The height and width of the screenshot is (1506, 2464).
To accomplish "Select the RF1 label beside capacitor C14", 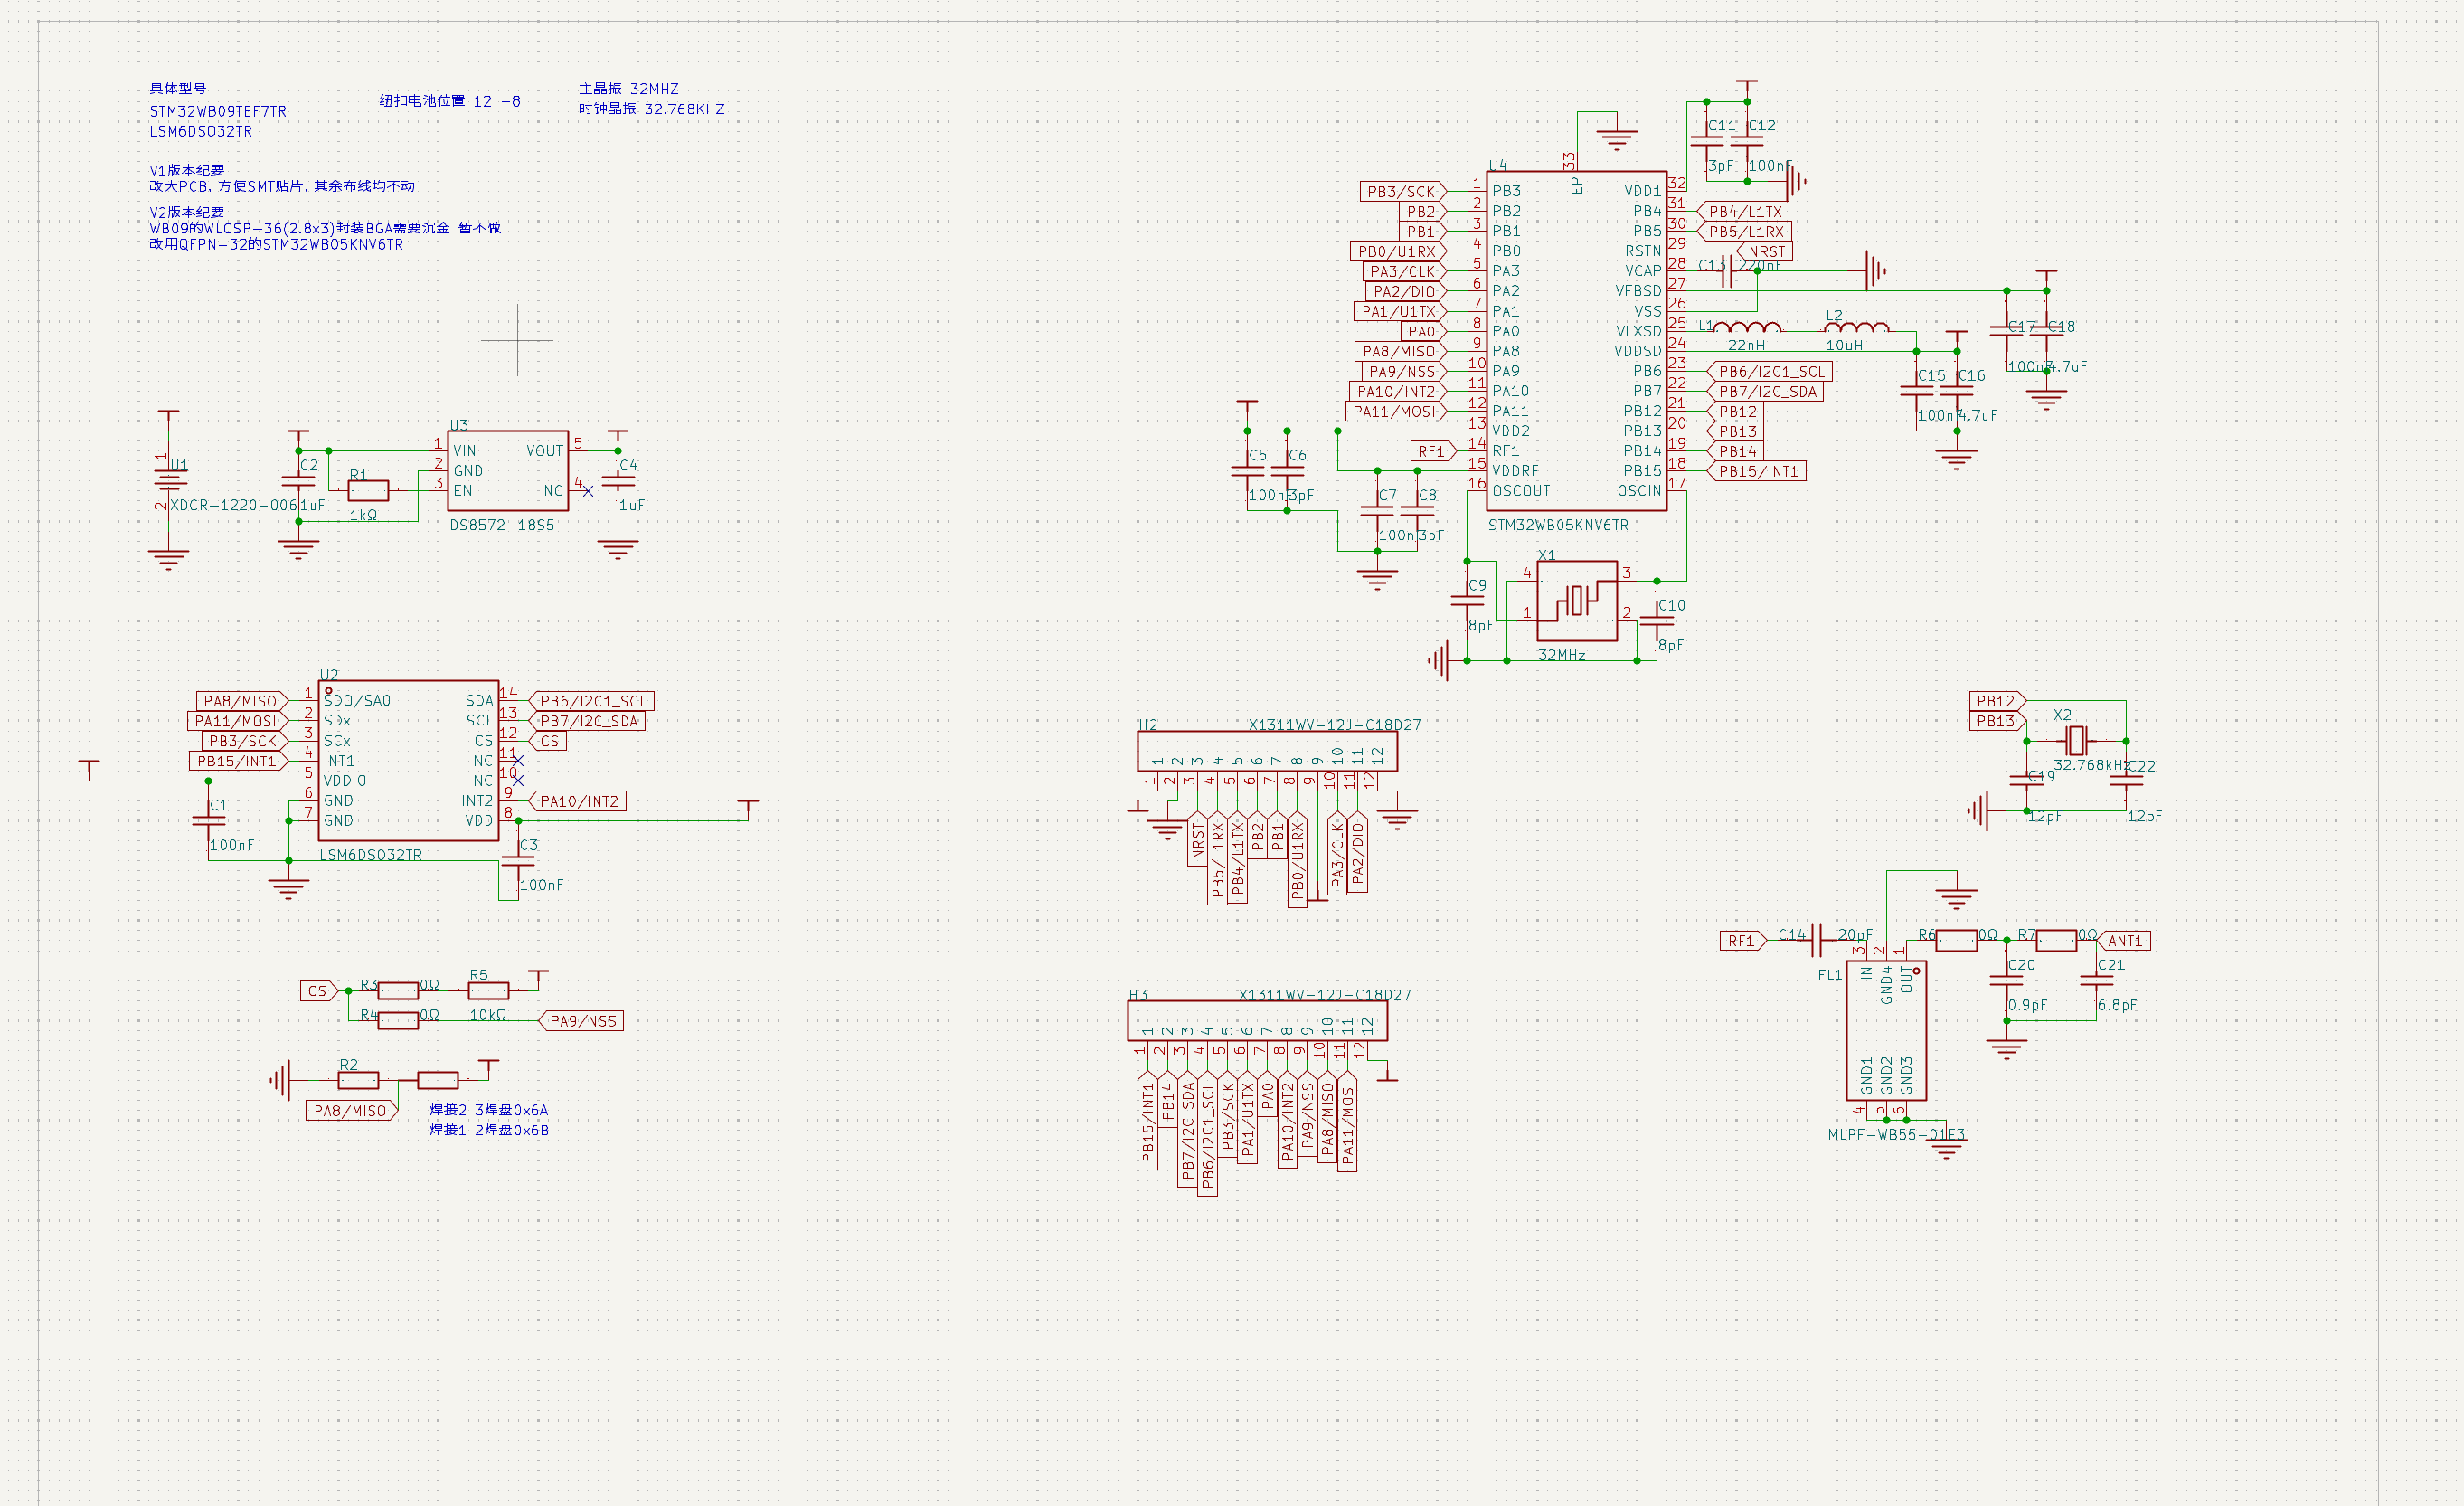I will [x=1743, y=940].
